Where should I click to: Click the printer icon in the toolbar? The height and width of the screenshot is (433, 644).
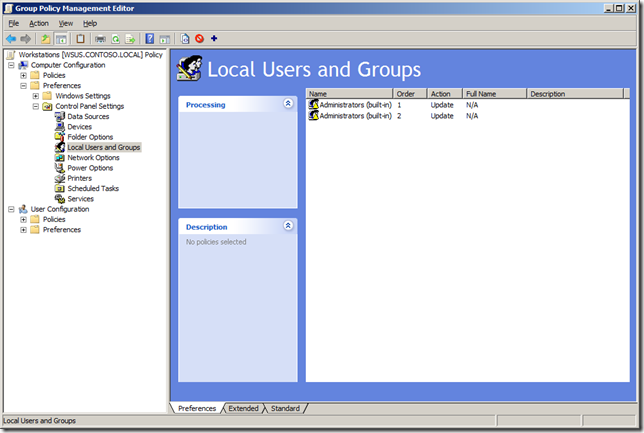point(100,39)
